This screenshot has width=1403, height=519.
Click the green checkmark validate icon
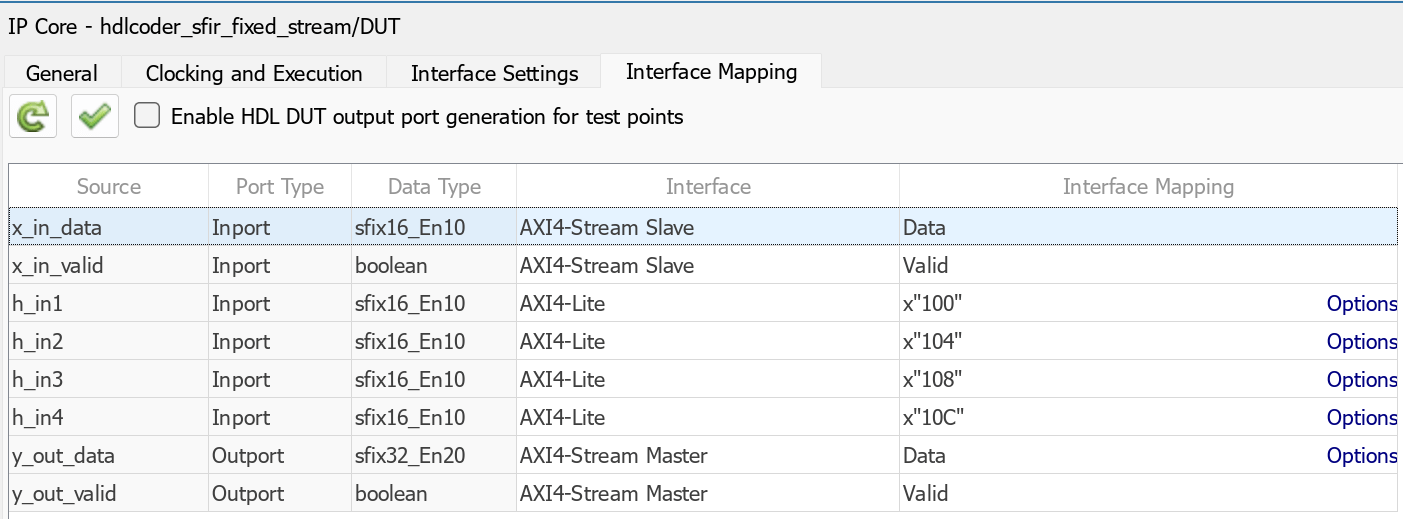point(95,117)
